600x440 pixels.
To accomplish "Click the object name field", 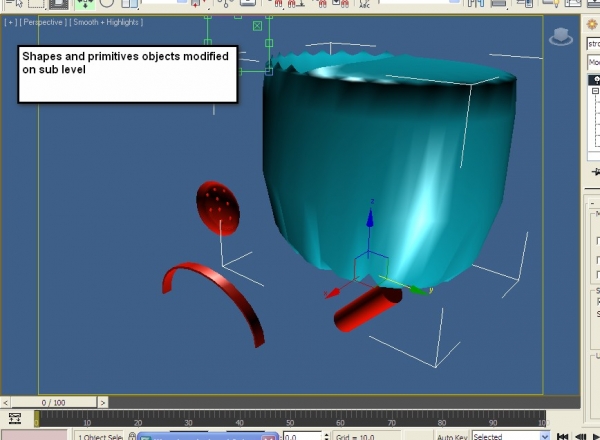I will tap(593, 43).
